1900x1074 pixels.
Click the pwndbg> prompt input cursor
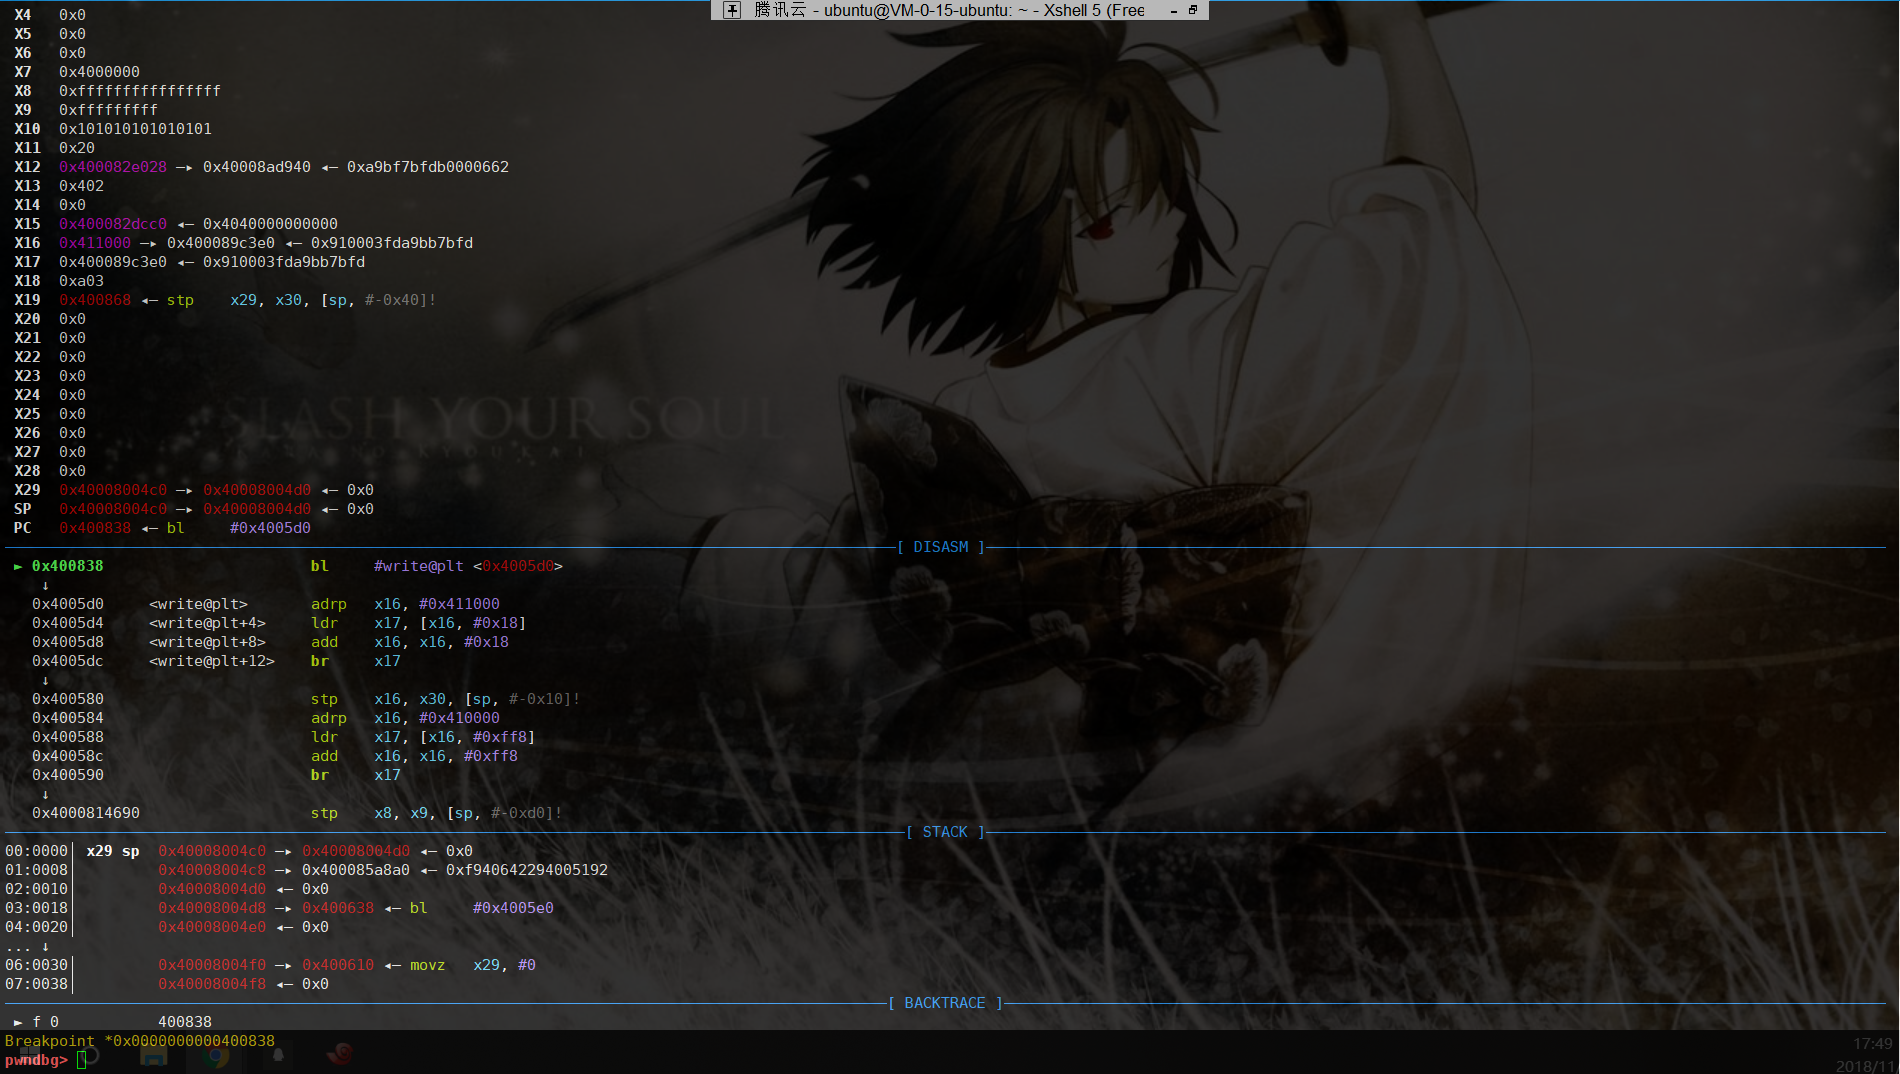coord(82,1060)
